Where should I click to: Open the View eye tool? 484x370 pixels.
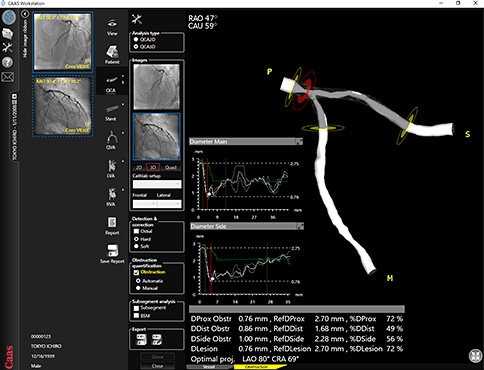point(112,27)
